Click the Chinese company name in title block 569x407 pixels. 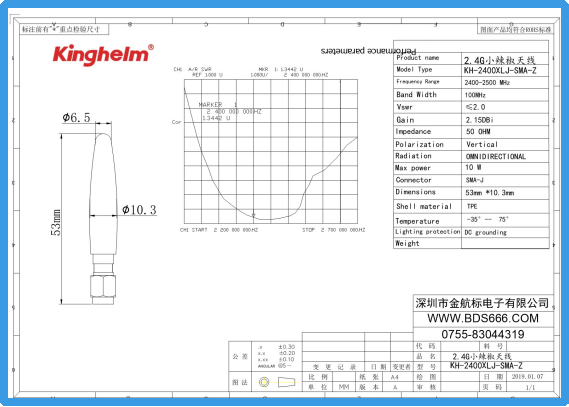point(482,303)
